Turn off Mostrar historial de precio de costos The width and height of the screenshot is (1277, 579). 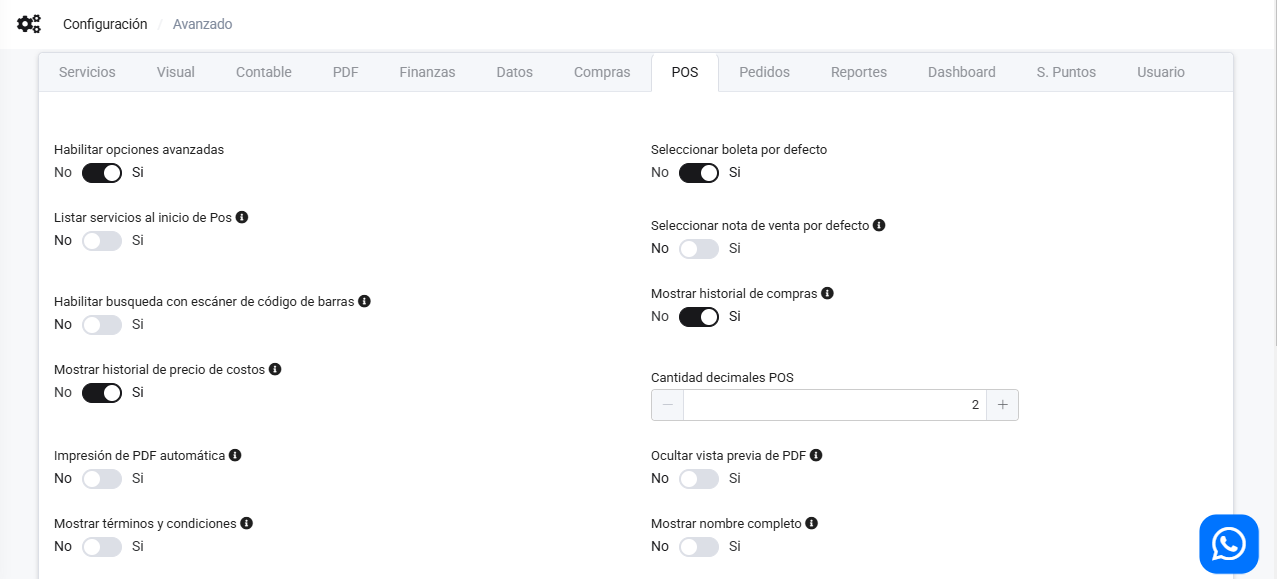[102, 393]
